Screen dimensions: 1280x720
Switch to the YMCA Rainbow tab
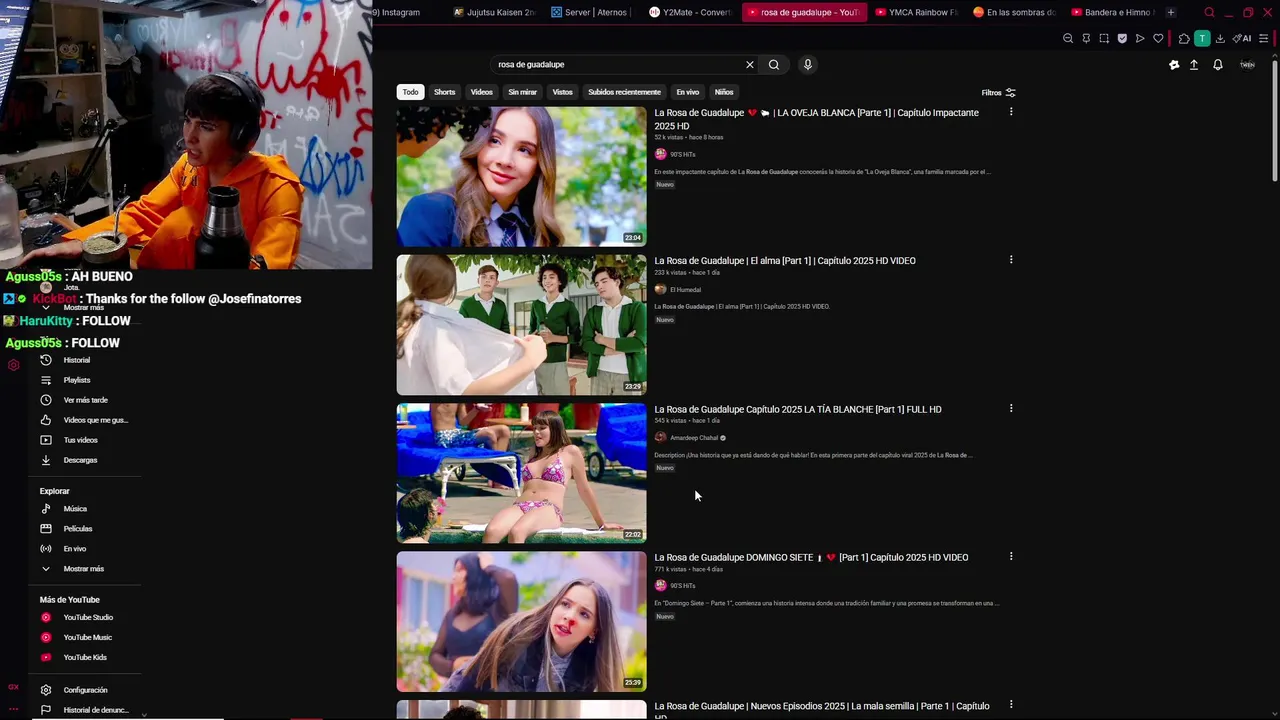pos(916,13)
